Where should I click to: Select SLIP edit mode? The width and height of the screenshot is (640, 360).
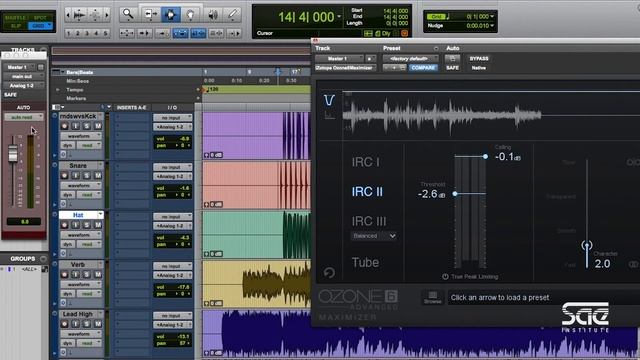pyautogui.click(x=16, y=26)
